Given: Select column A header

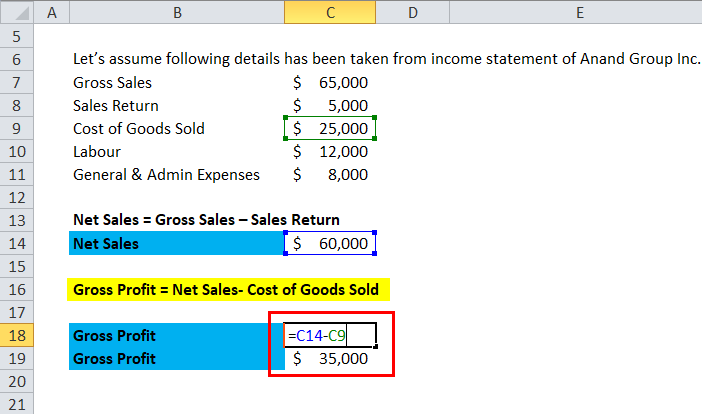Looking at the screenshot, I should (x=51, y=12).
